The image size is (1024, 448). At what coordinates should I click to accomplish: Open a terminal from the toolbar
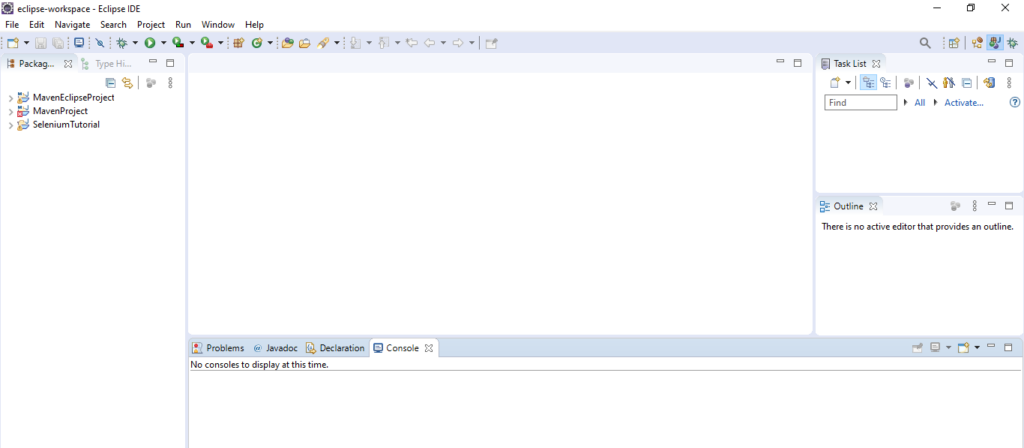pos(79,42)
